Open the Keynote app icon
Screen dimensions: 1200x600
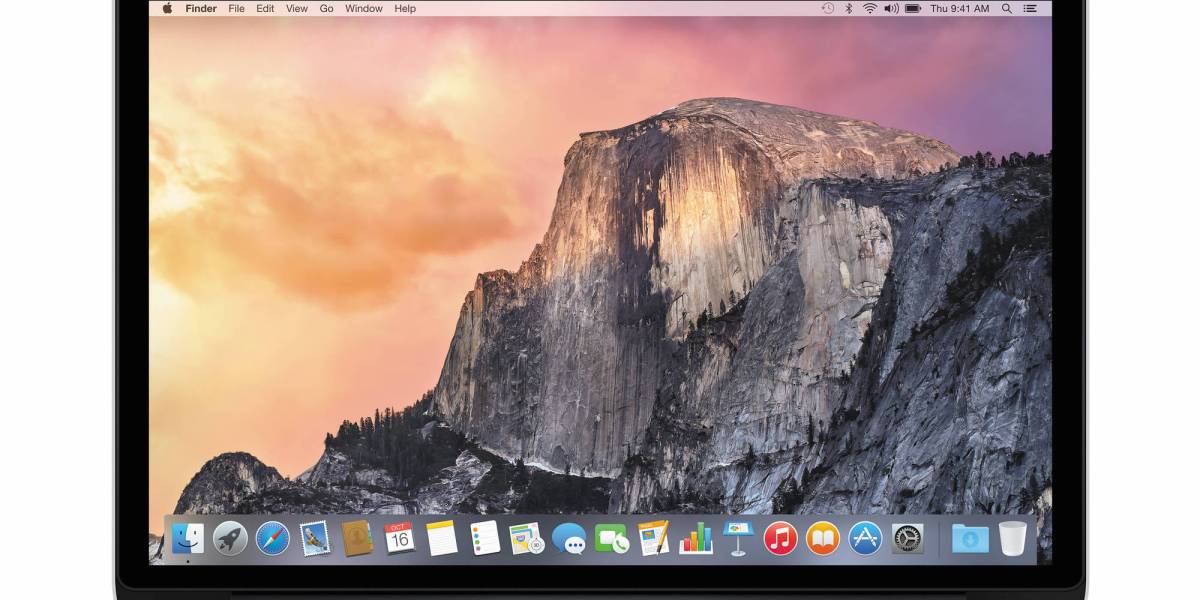tap(738, 538)
